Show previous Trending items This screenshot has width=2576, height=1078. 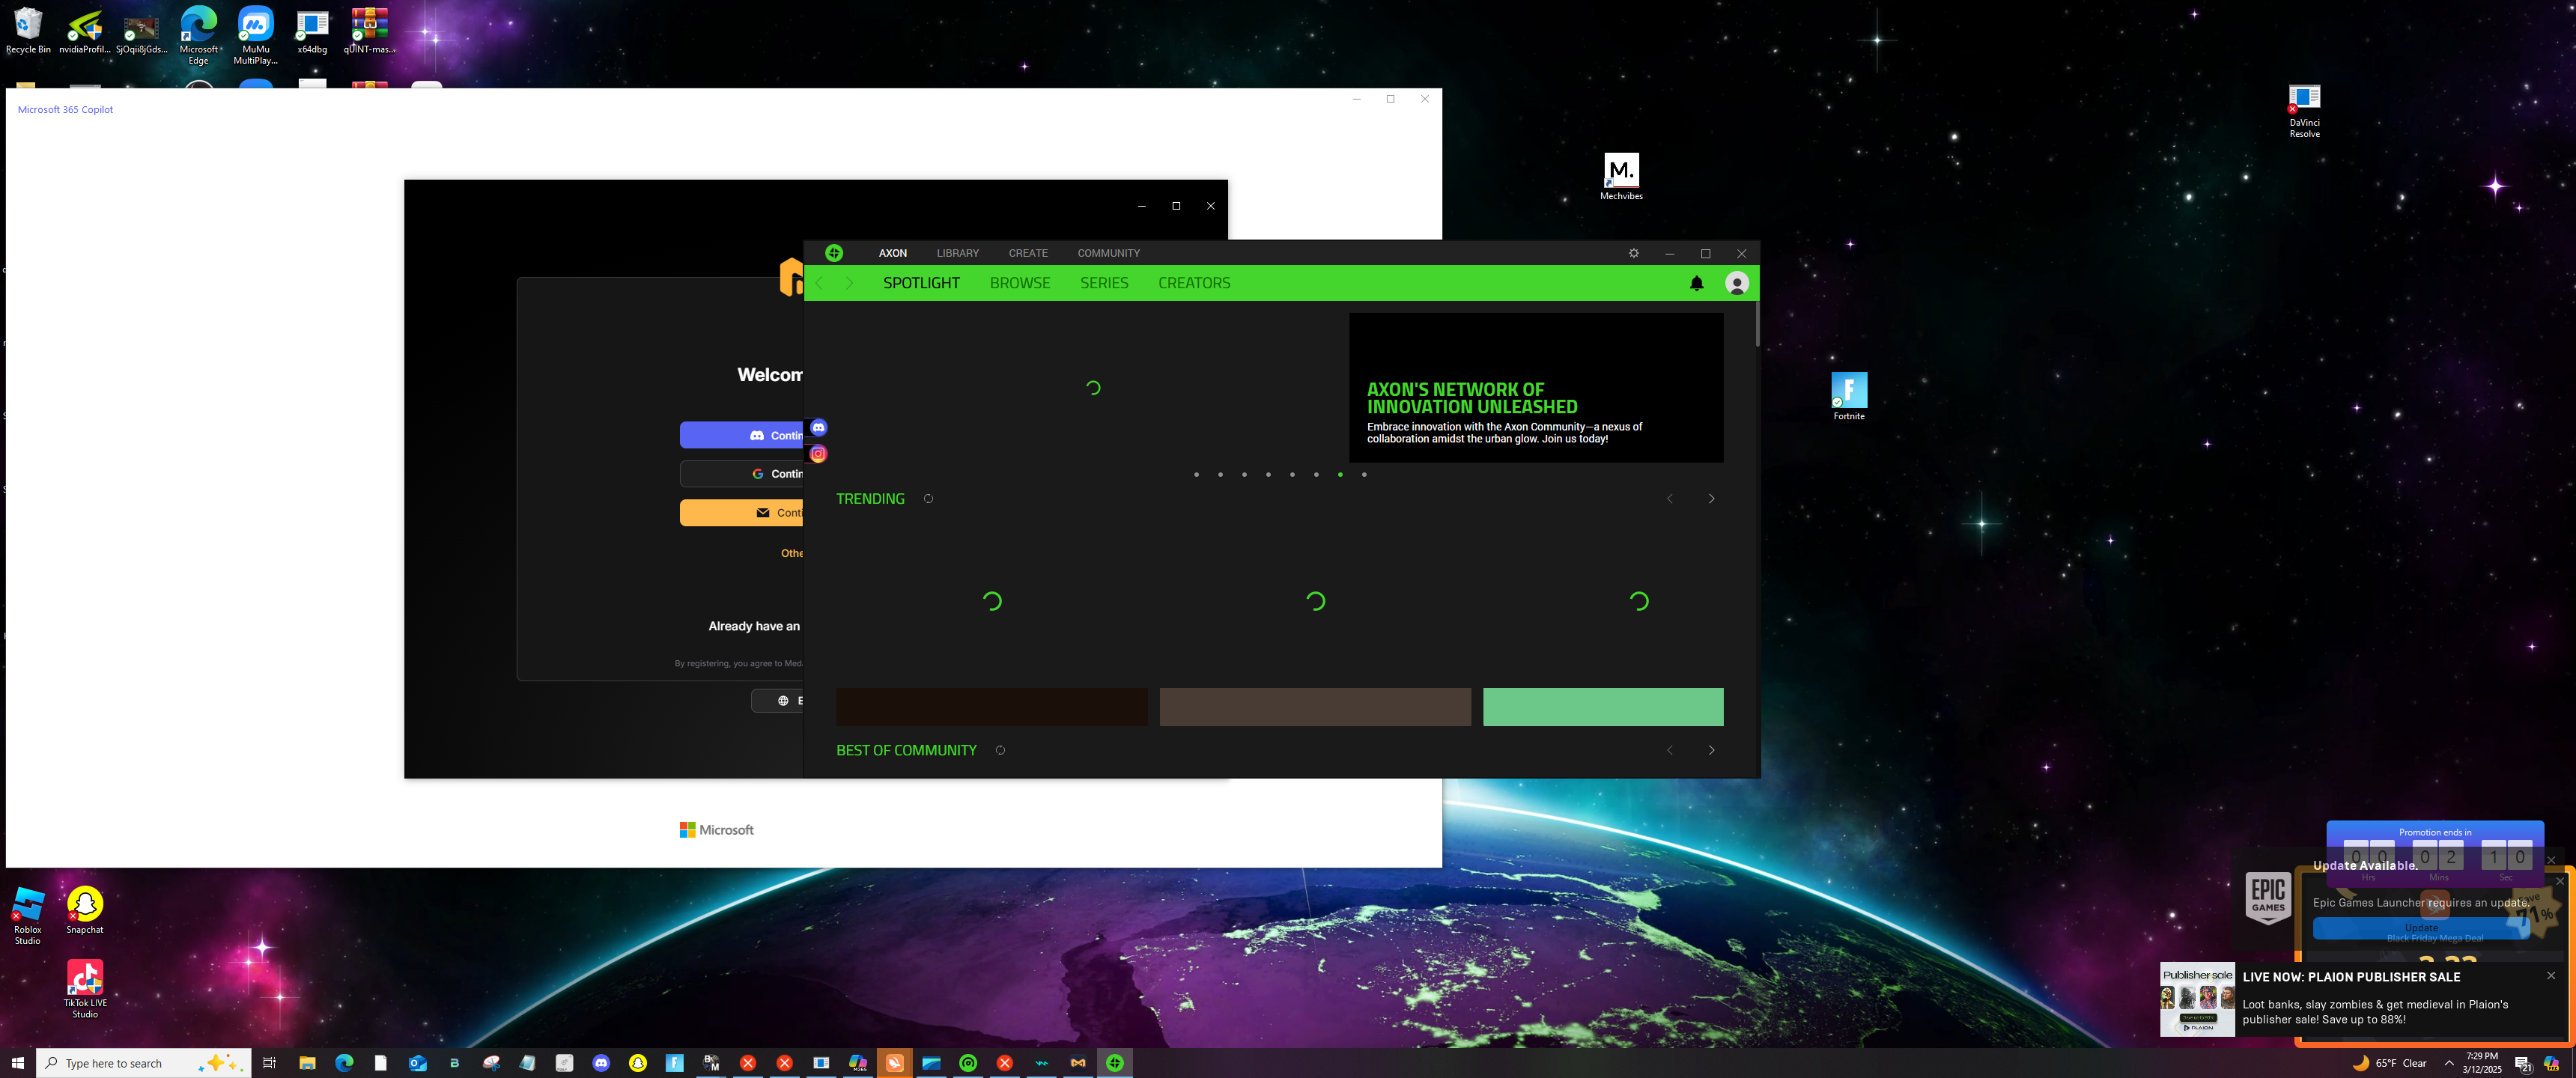point(1669,499)
